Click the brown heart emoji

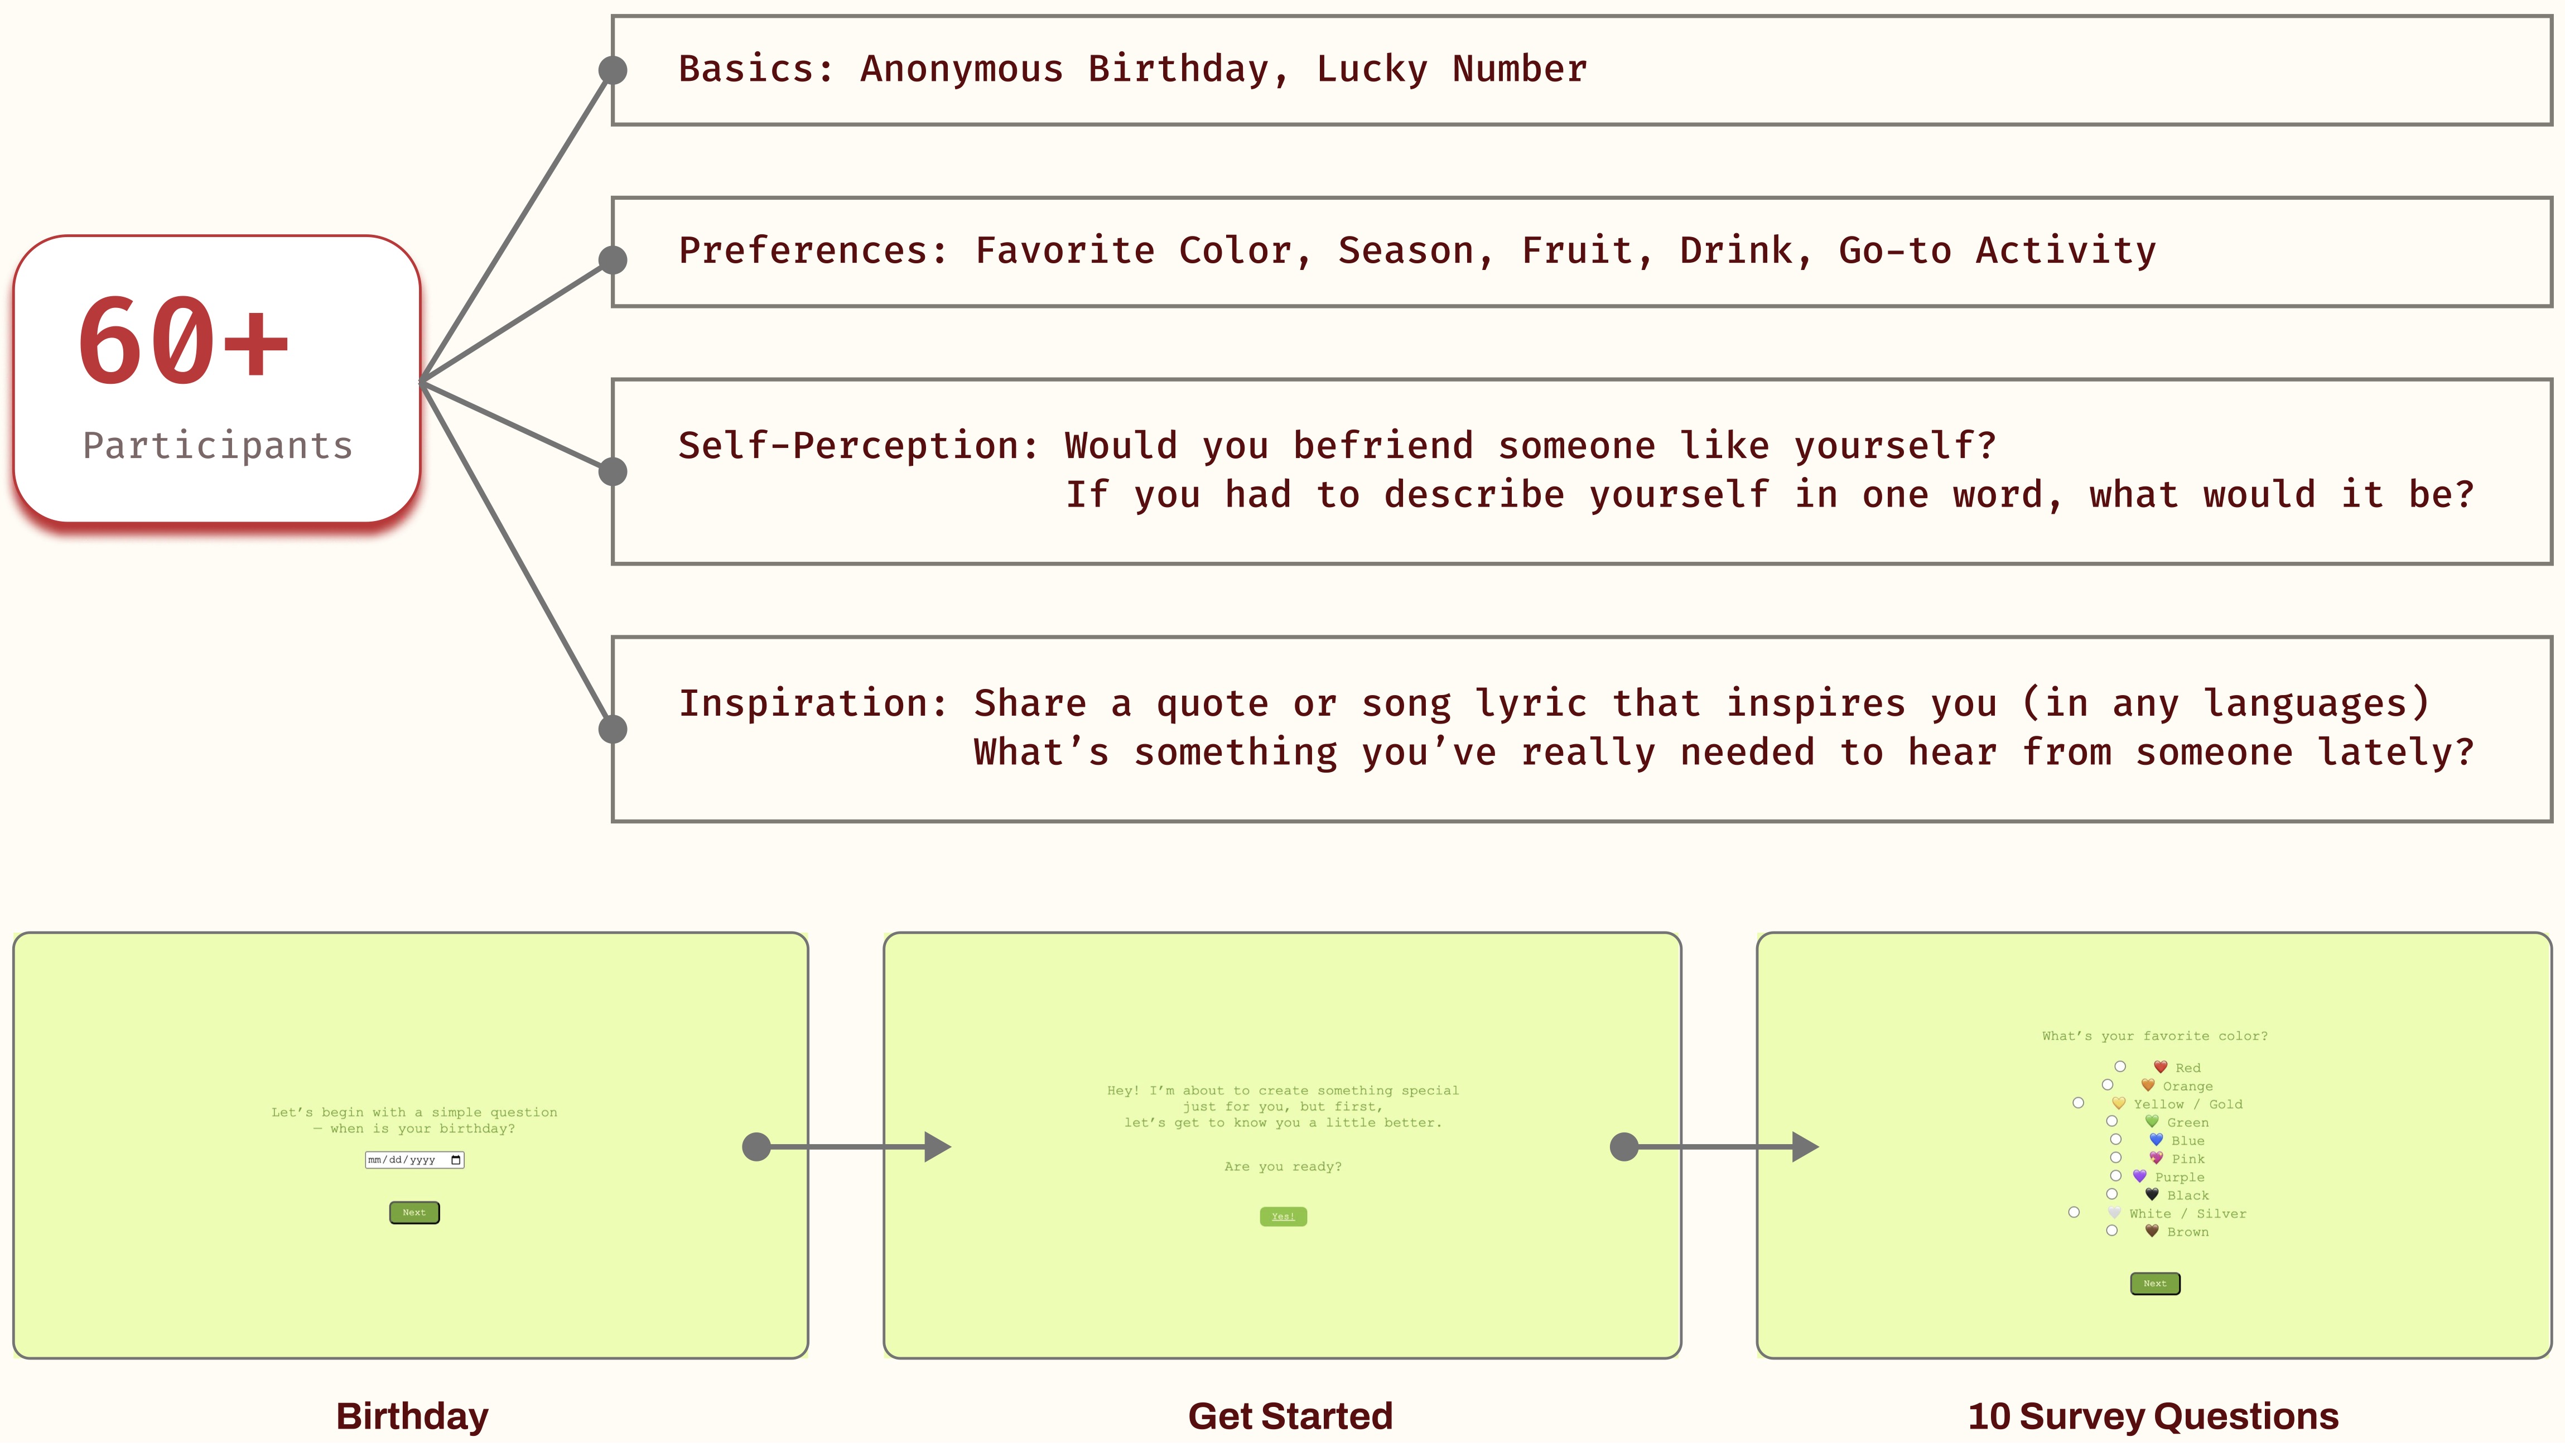coord(2152,1231)
